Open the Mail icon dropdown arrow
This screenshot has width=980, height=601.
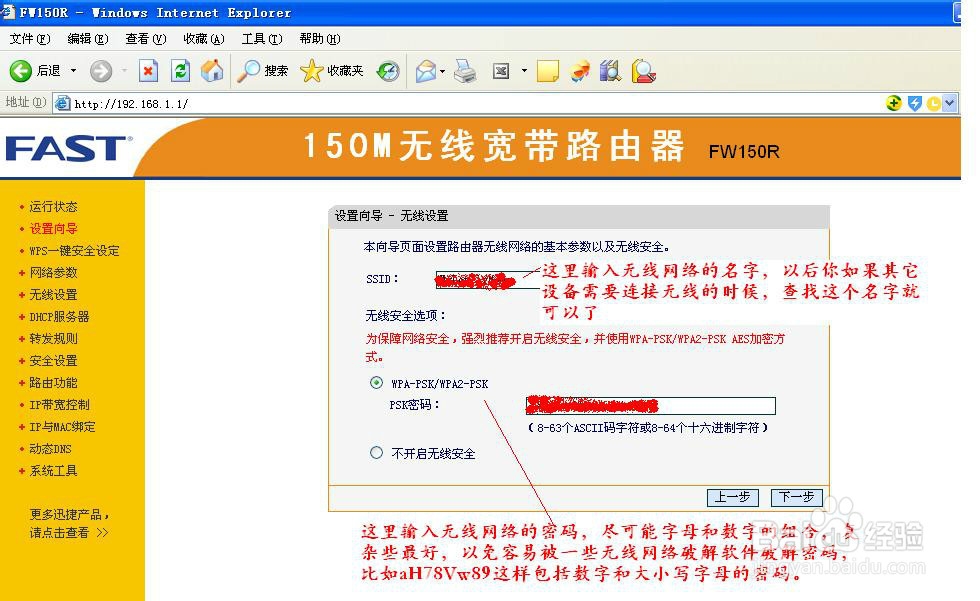(x=442, y=71)
